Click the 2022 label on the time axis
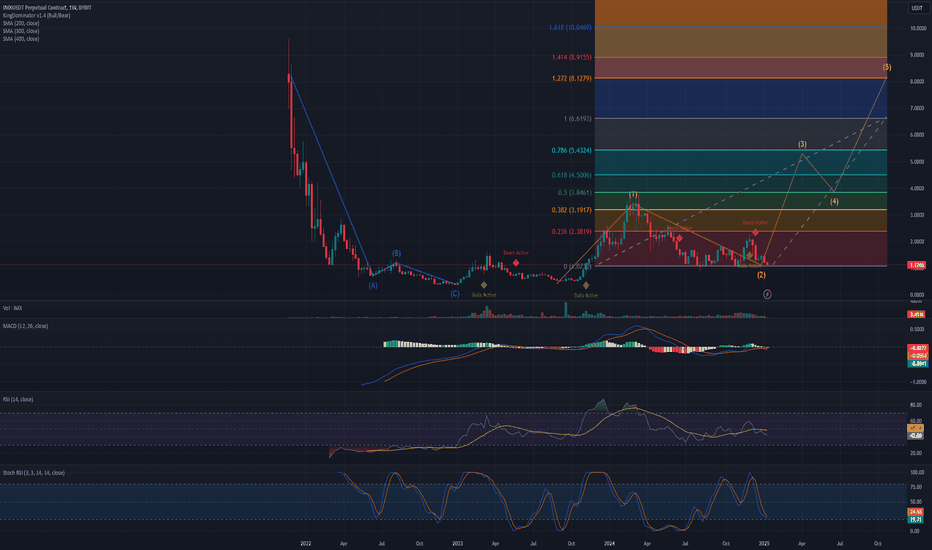 306,543
